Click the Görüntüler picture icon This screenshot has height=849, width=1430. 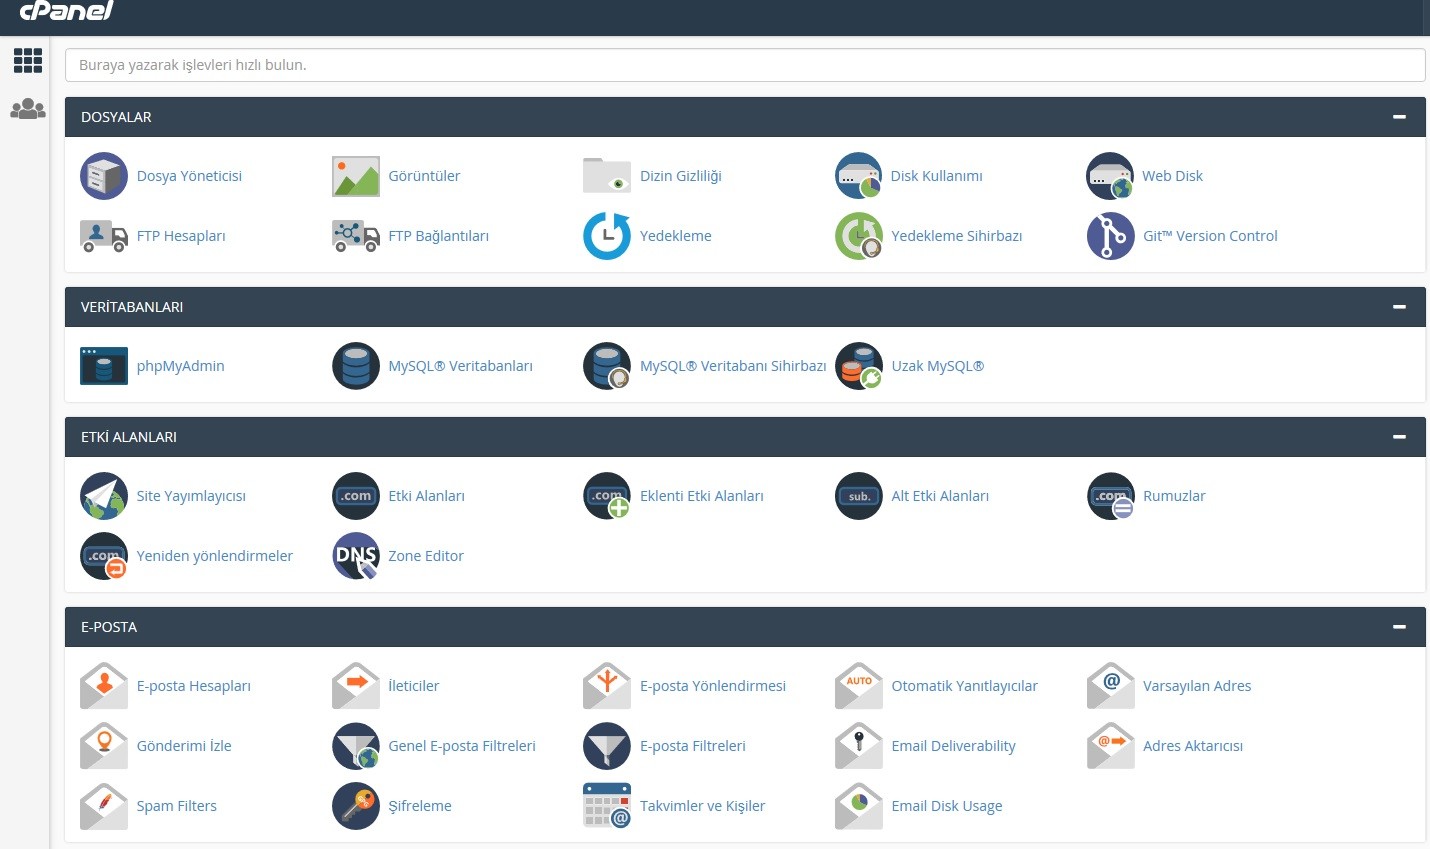point(356,176)
